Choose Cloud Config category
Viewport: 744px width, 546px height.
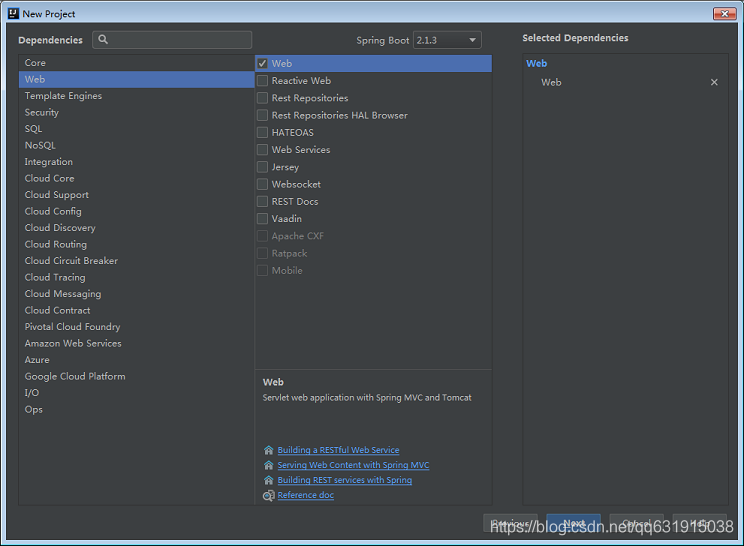tap(136, 211)
